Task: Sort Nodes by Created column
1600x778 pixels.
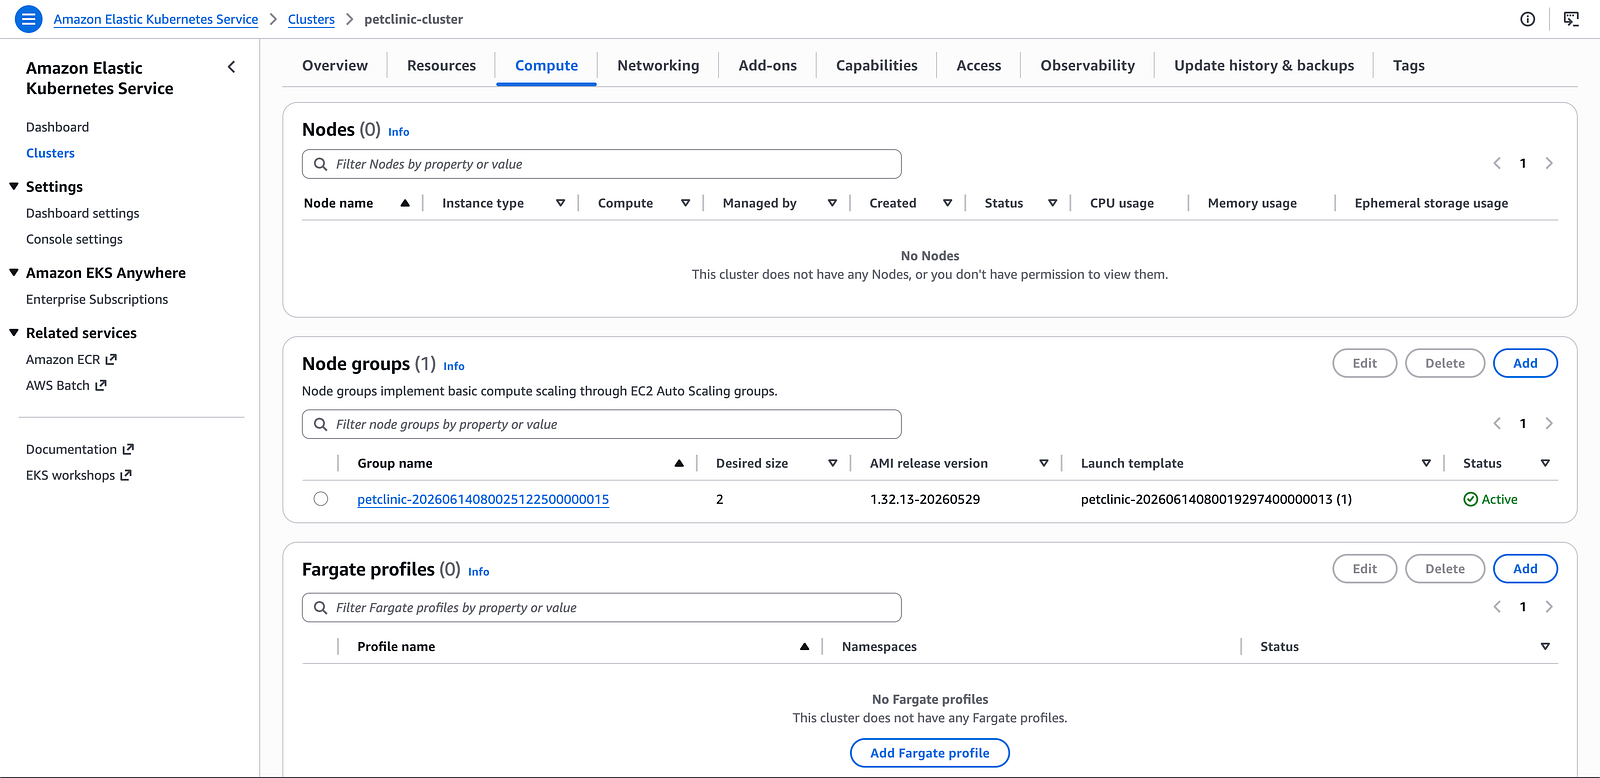Action: point(947,203)
